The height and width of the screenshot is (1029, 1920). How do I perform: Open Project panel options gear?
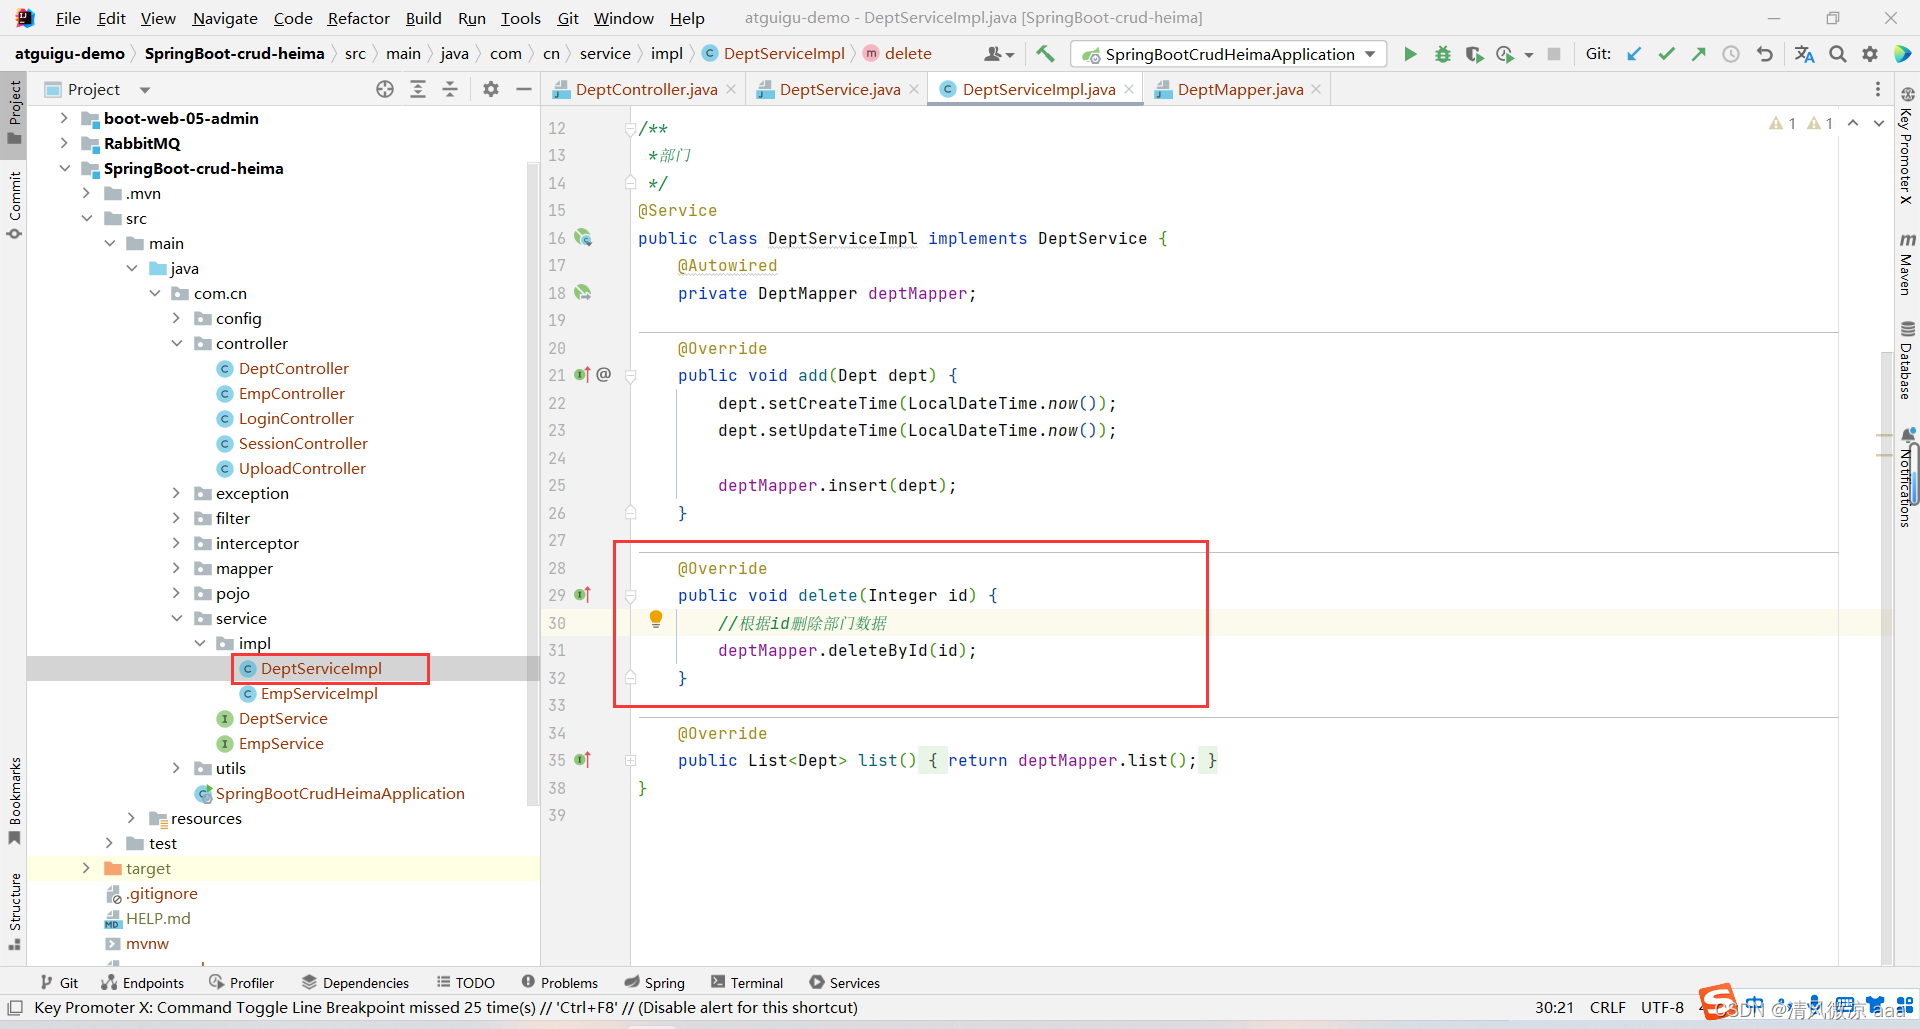click(491, 89)
